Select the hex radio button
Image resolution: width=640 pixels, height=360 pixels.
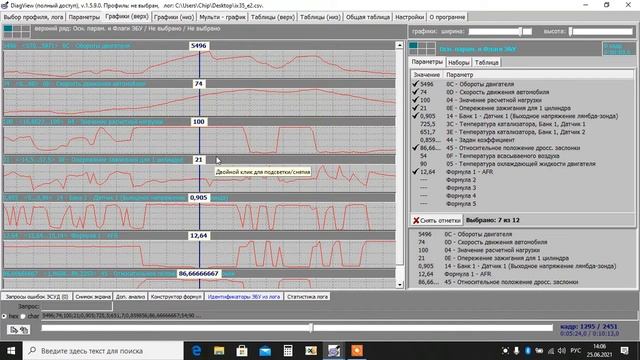(x=4, y=316)
